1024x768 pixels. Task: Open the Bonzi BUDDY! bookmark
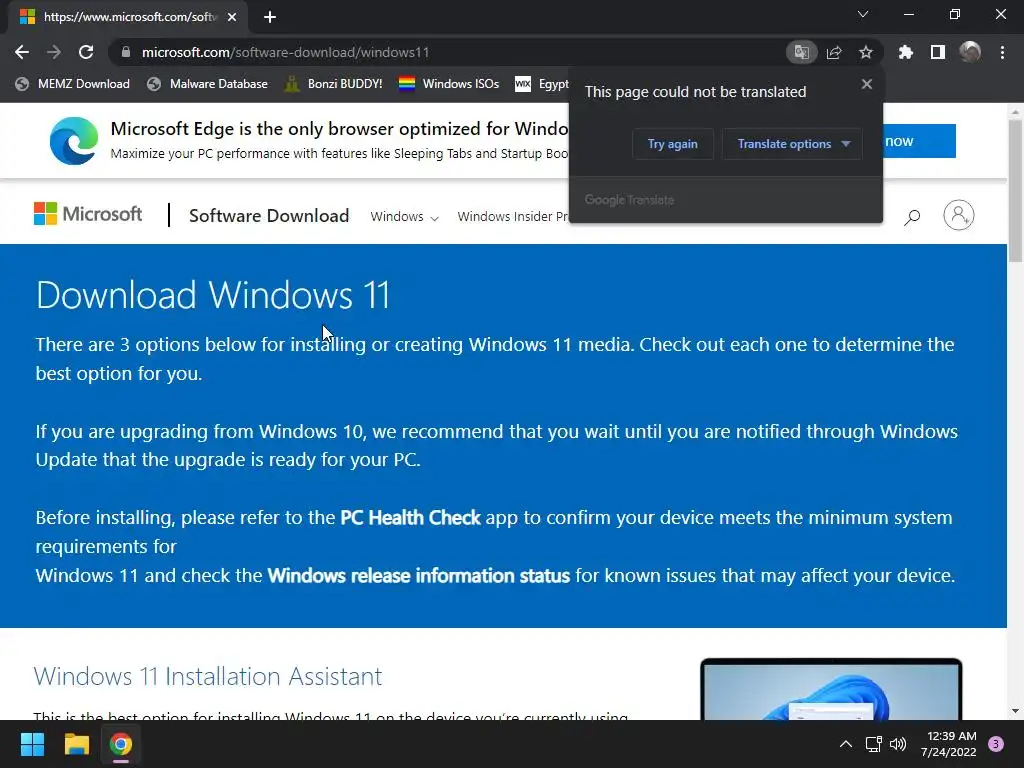point(333,84)
